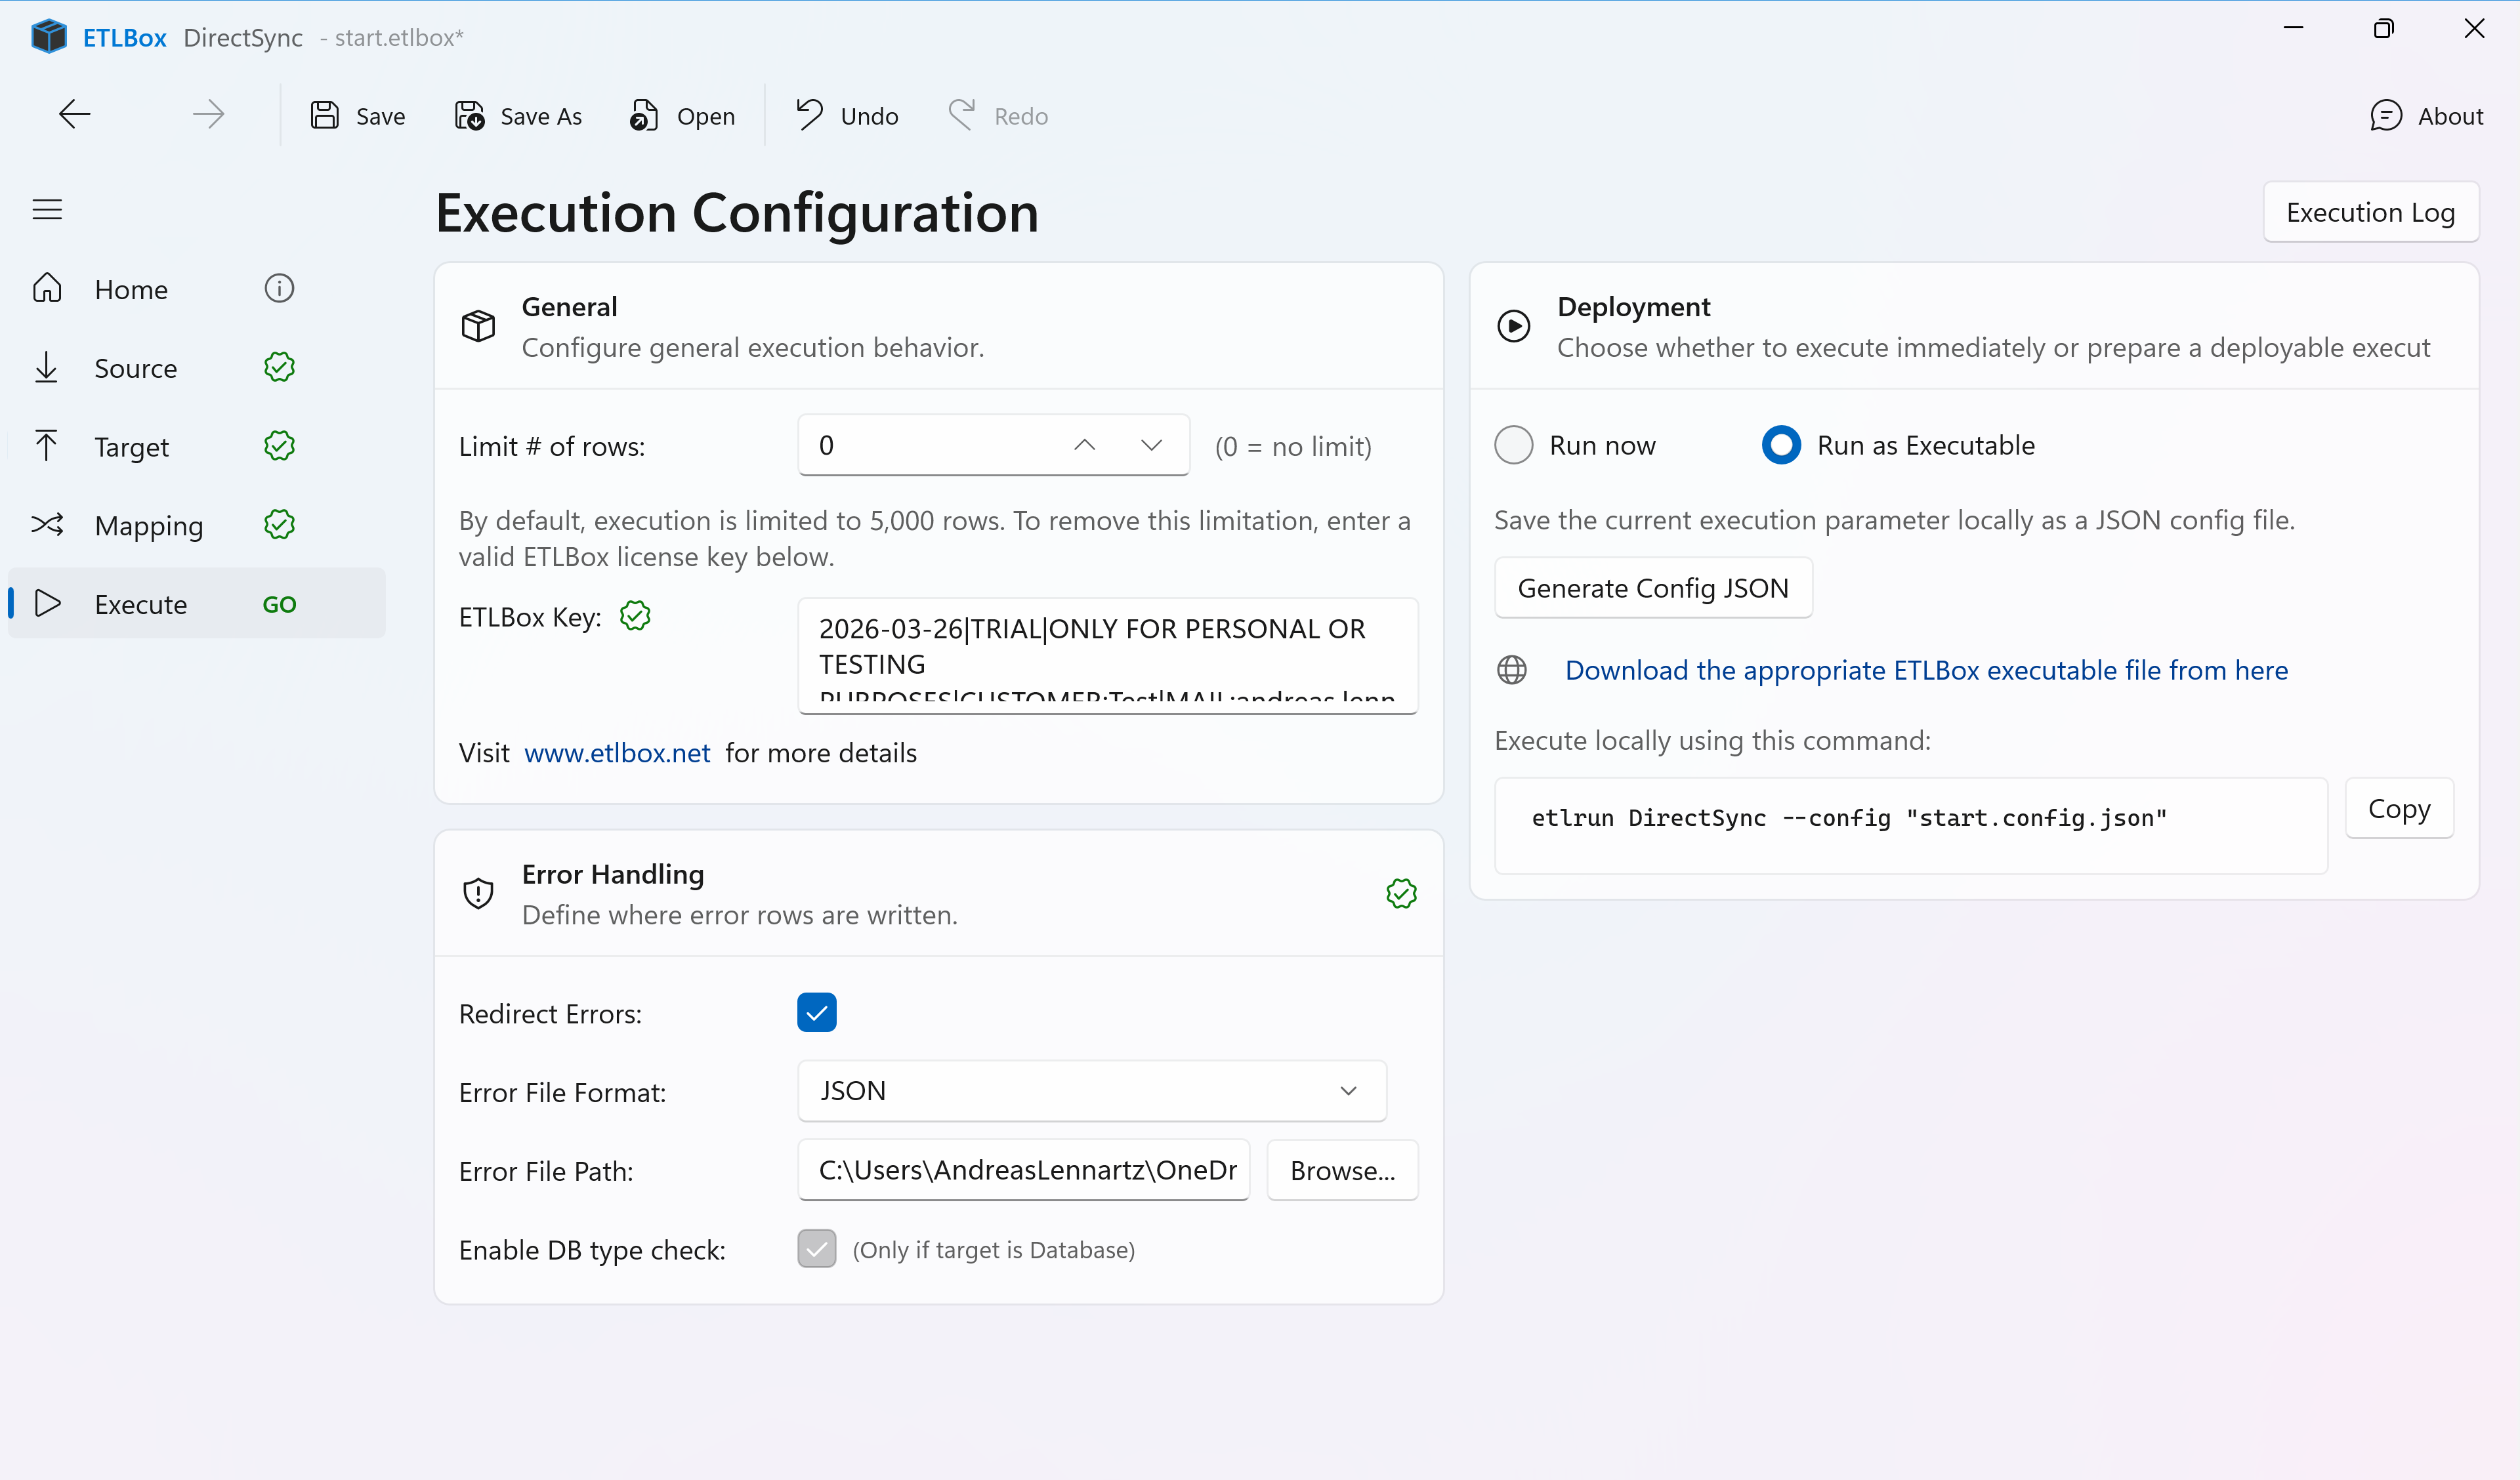The width and height of the screenshot is (2520, 1480).
Task: Uncheck the Redirect Errors checkbox
Action: point(816,1012)
